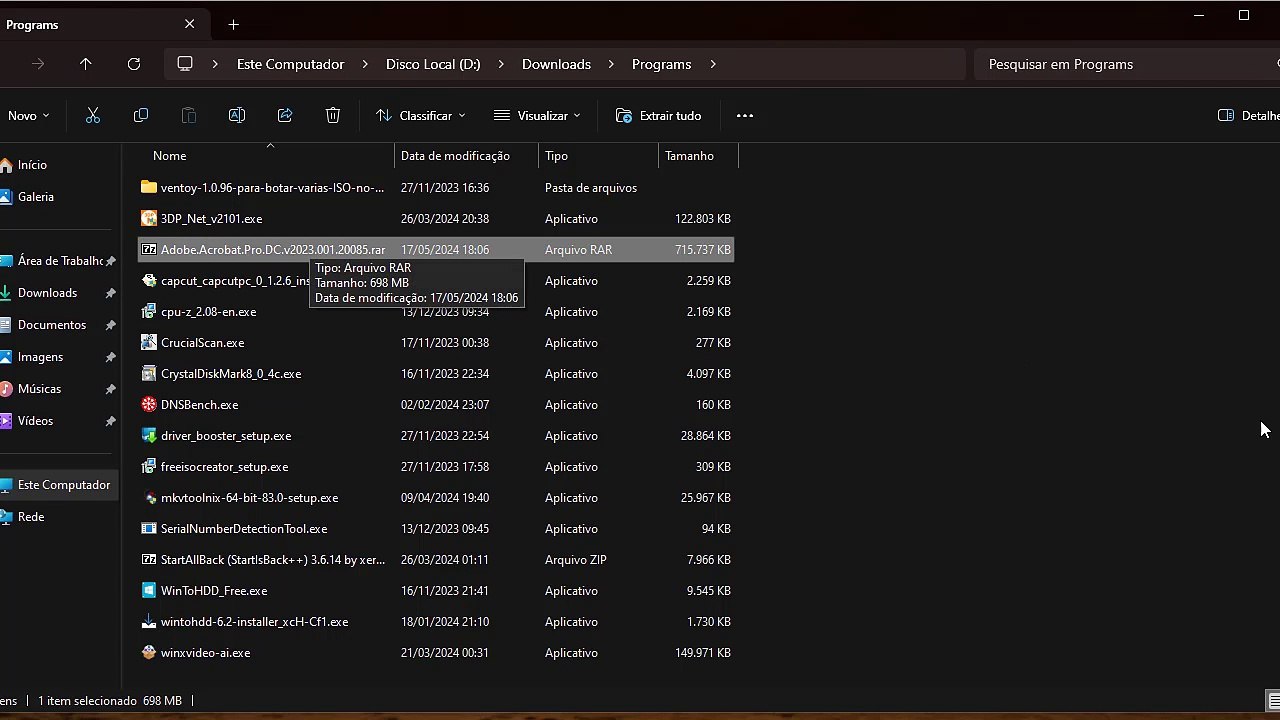Switch to details view icon in status bar
This screenshot has height=720, width=1280.
pos(1273,700)
